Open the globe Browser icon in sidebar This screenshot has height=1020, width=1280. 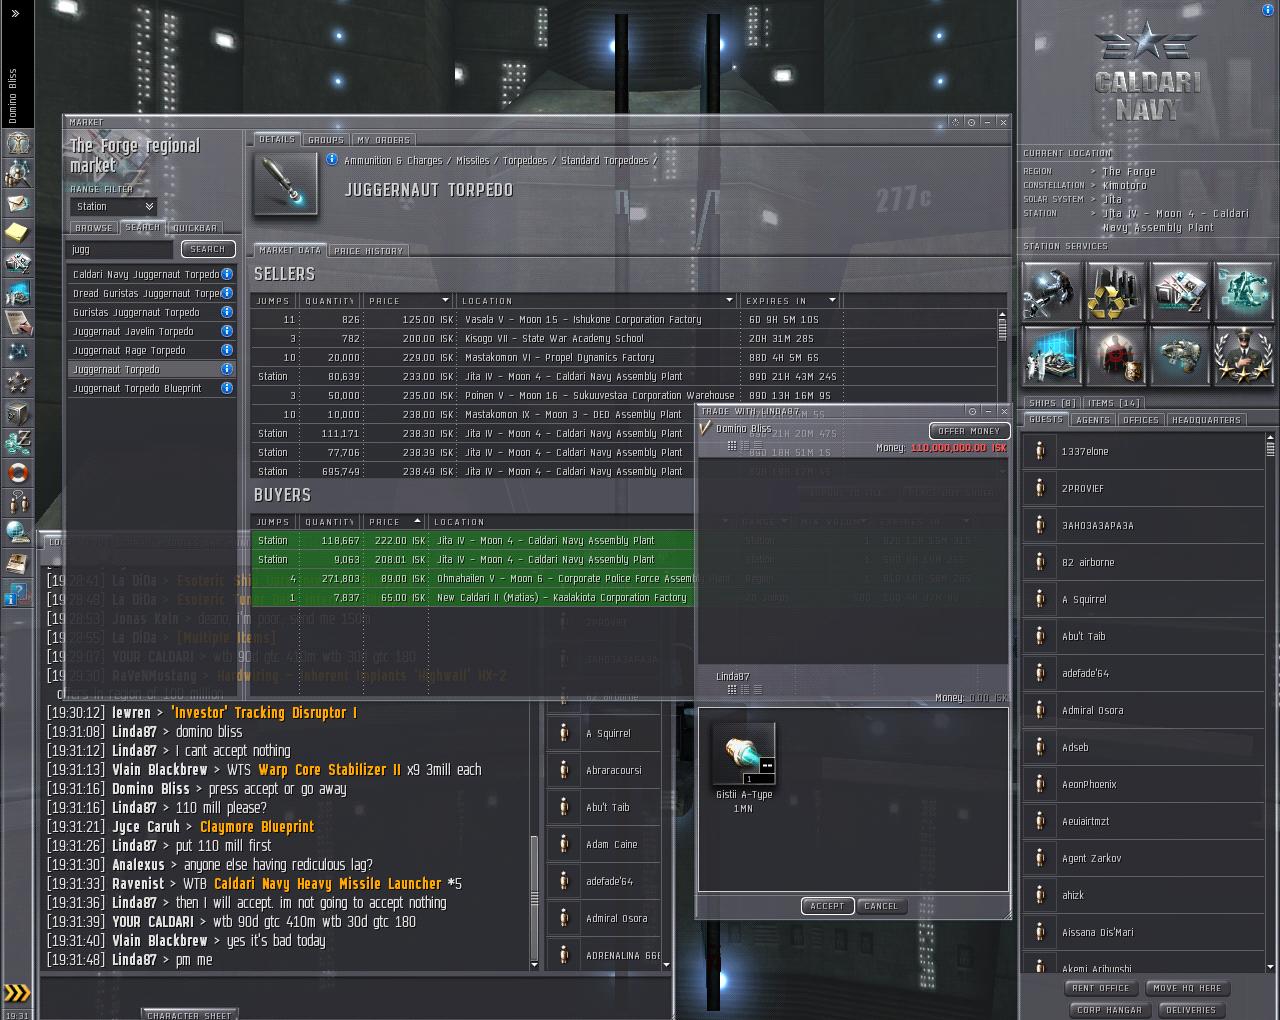pyautogui.click(x=17, y=533)
